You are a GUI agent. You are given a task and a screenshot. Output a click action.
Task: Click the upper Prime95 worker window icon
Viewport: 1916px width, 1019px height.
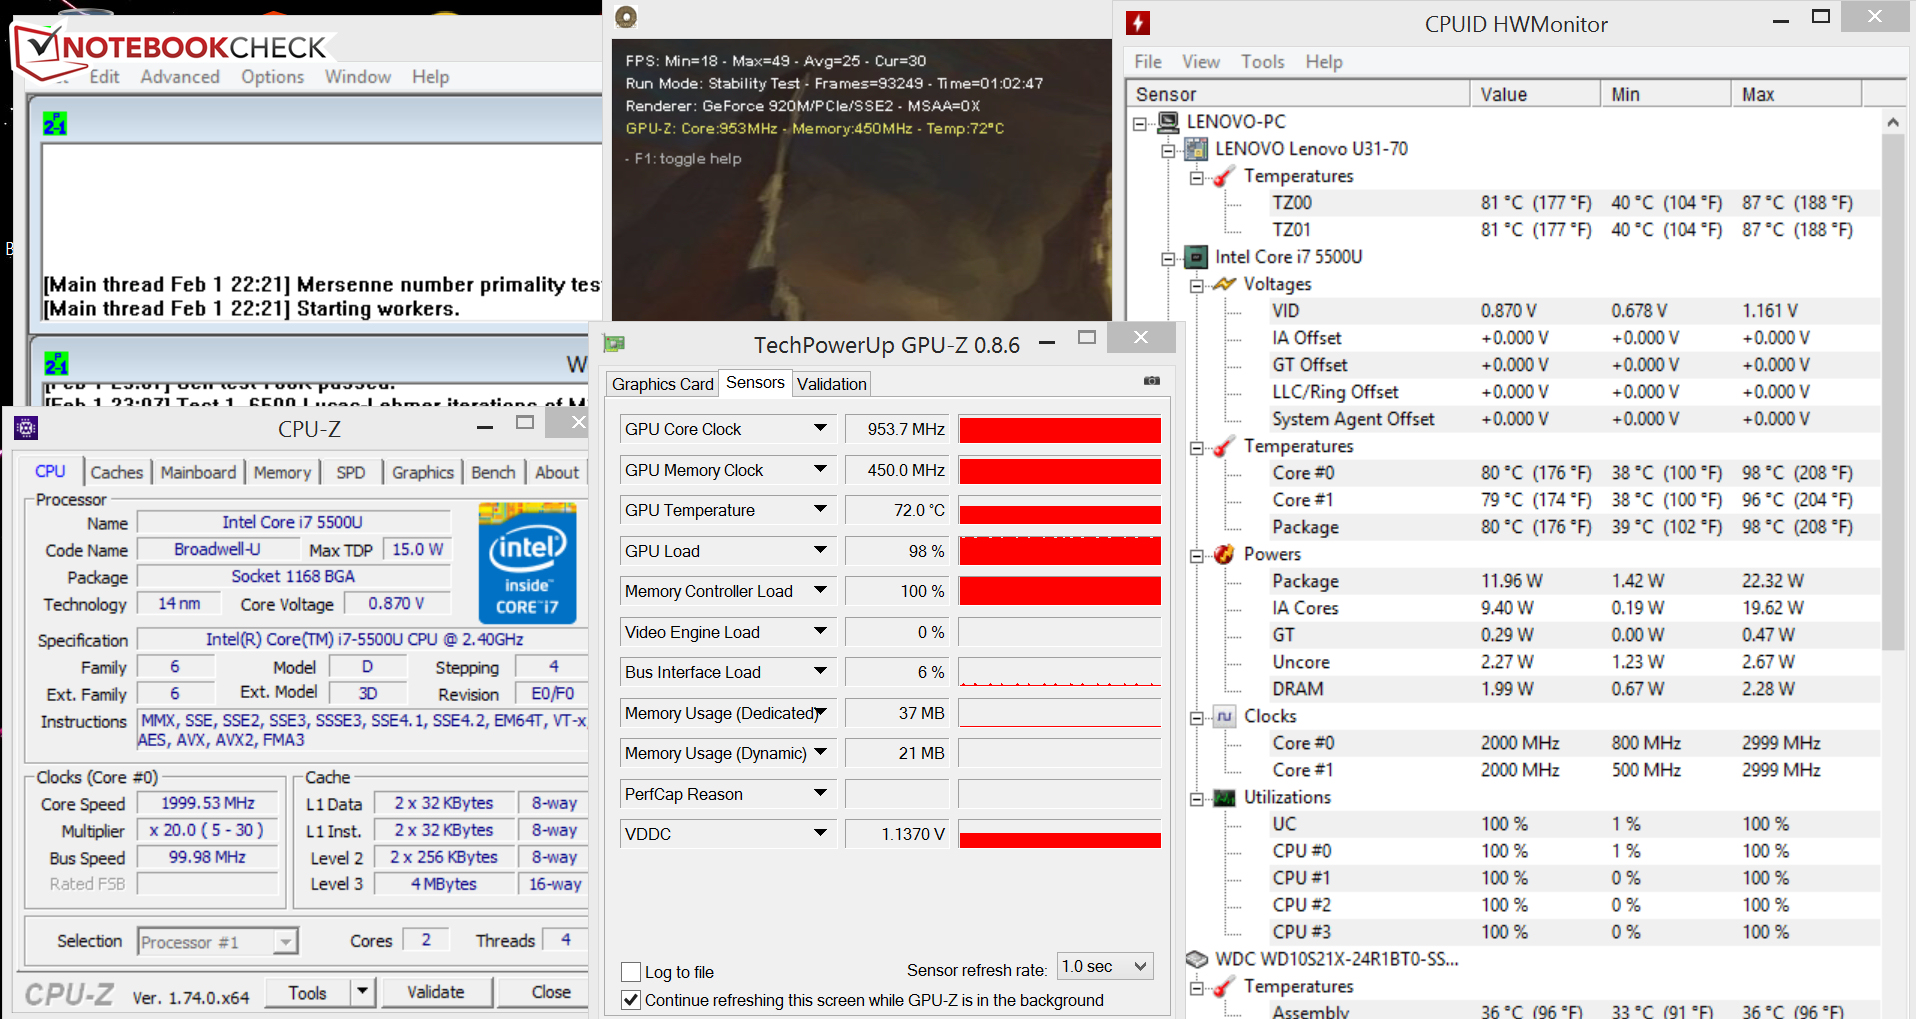(55, 124)
